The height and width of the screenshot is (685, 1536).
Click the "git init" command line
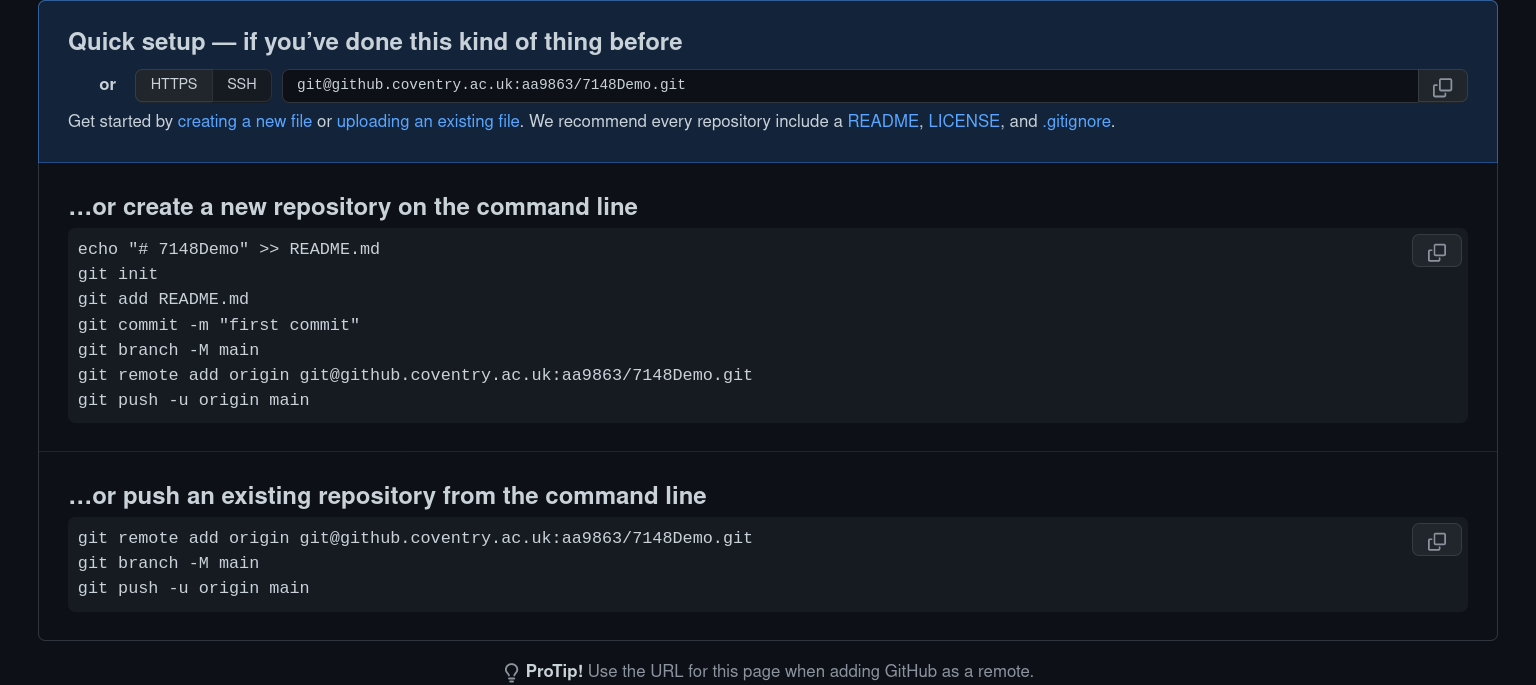[118, 274]
